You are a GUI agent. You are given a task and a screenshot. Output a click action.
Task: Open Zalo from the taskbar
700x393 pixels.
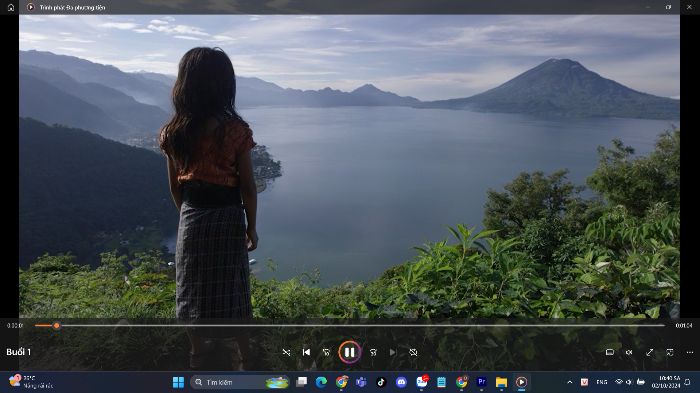pos(422,382)
